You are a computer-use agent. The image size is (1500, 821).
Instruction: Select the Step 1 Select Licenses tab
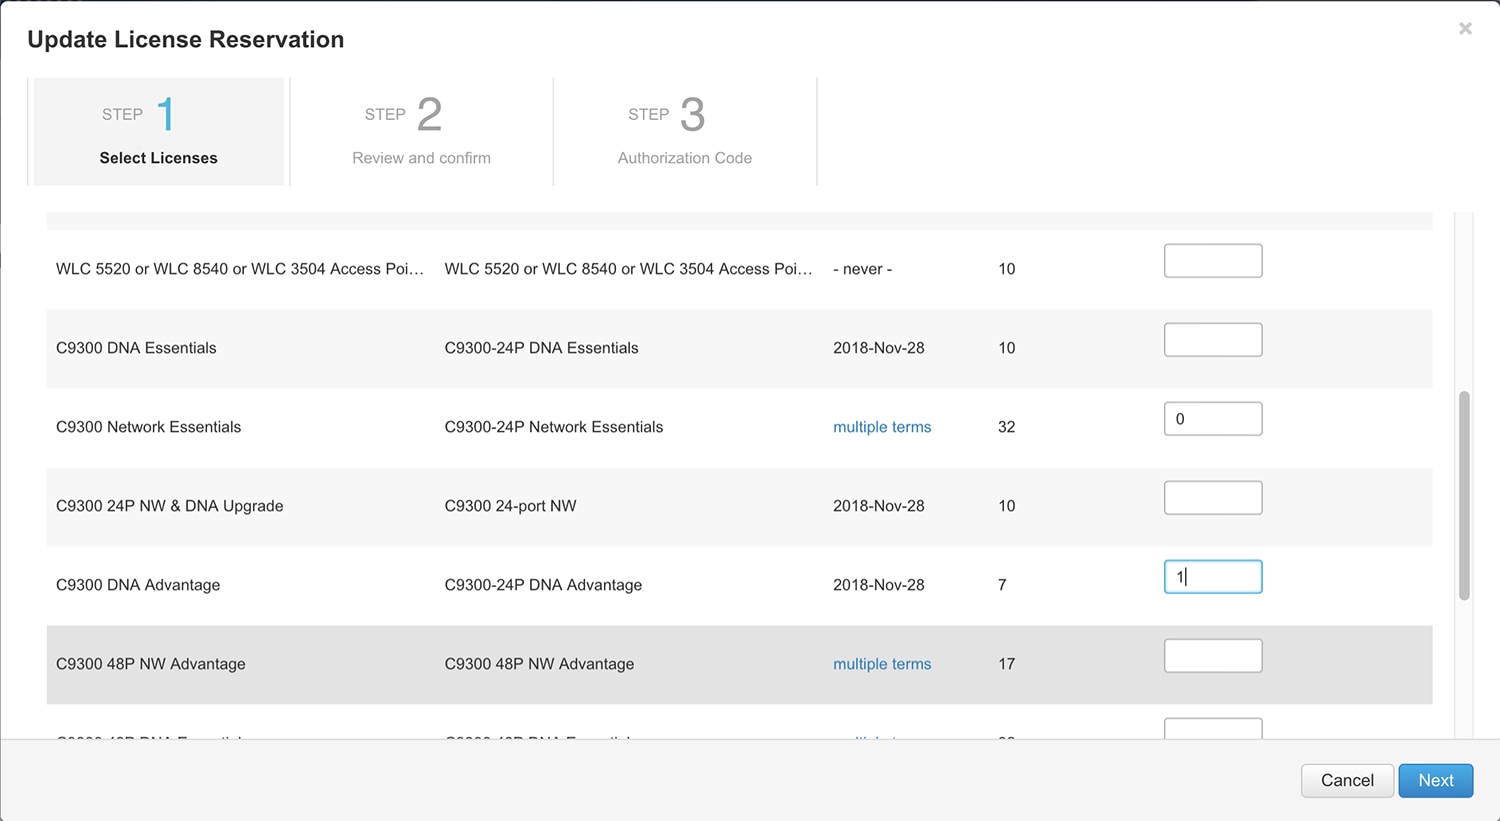point(158,131)
